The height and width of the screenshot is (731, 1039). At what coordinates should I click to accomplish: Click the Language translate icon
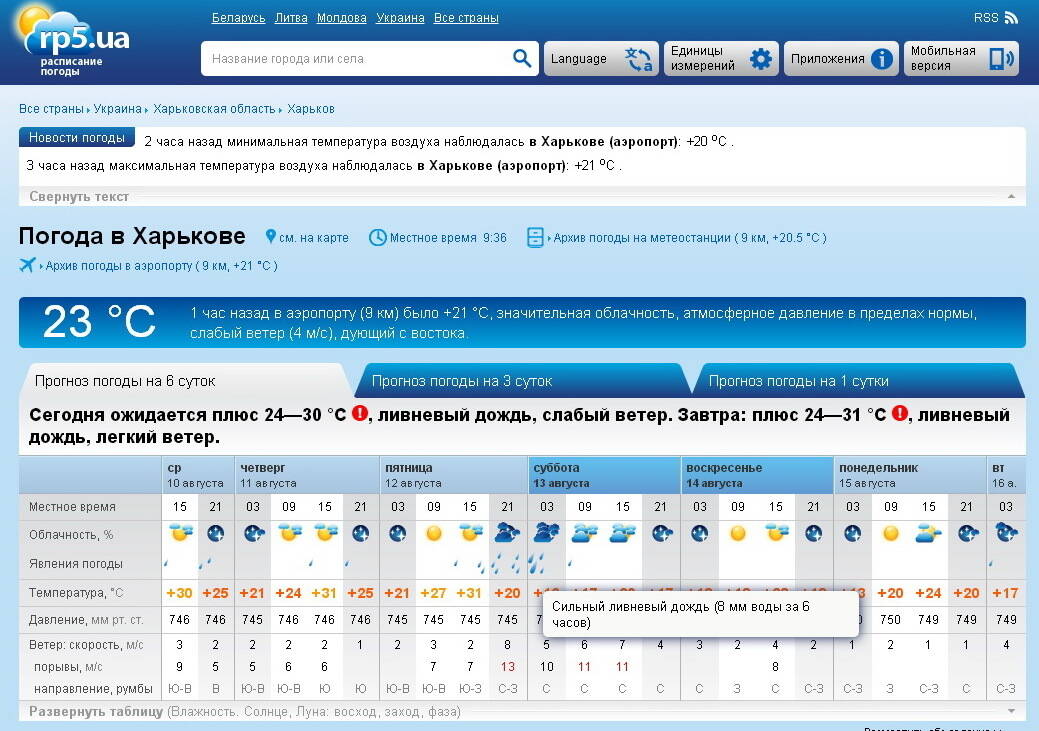[638, 59]
